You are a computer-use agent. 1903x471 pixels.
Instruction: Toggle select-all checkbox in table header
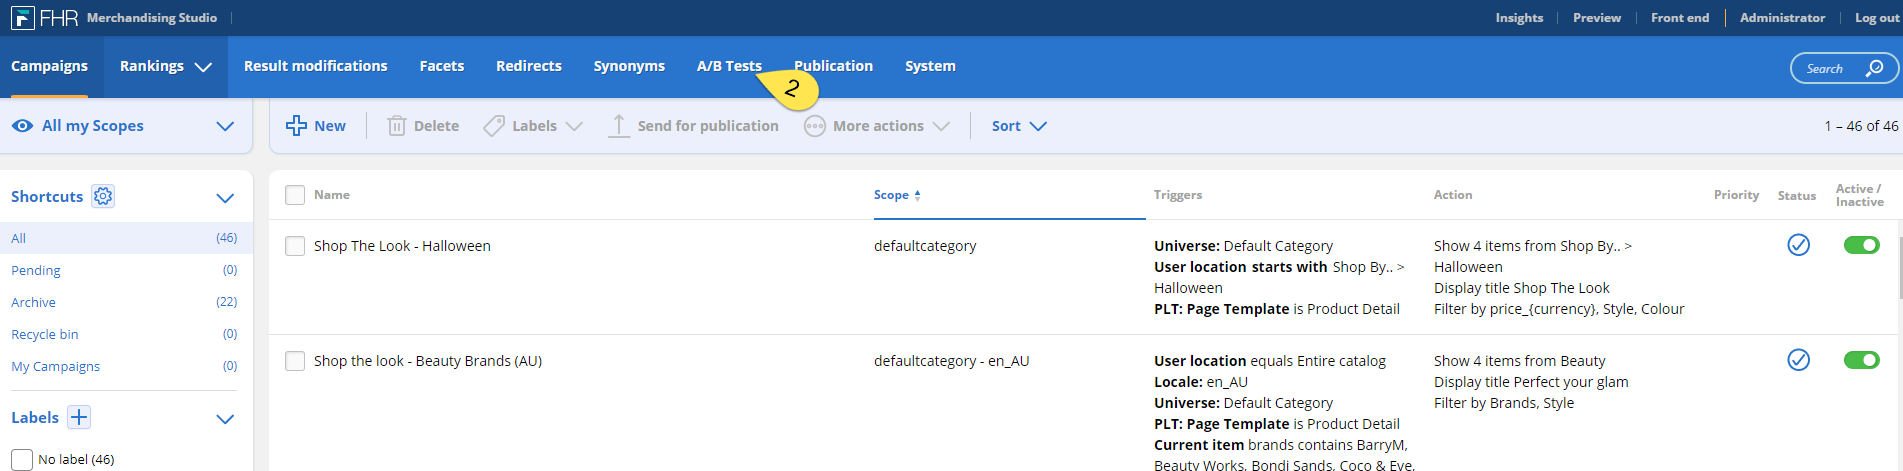coord(295,195)
